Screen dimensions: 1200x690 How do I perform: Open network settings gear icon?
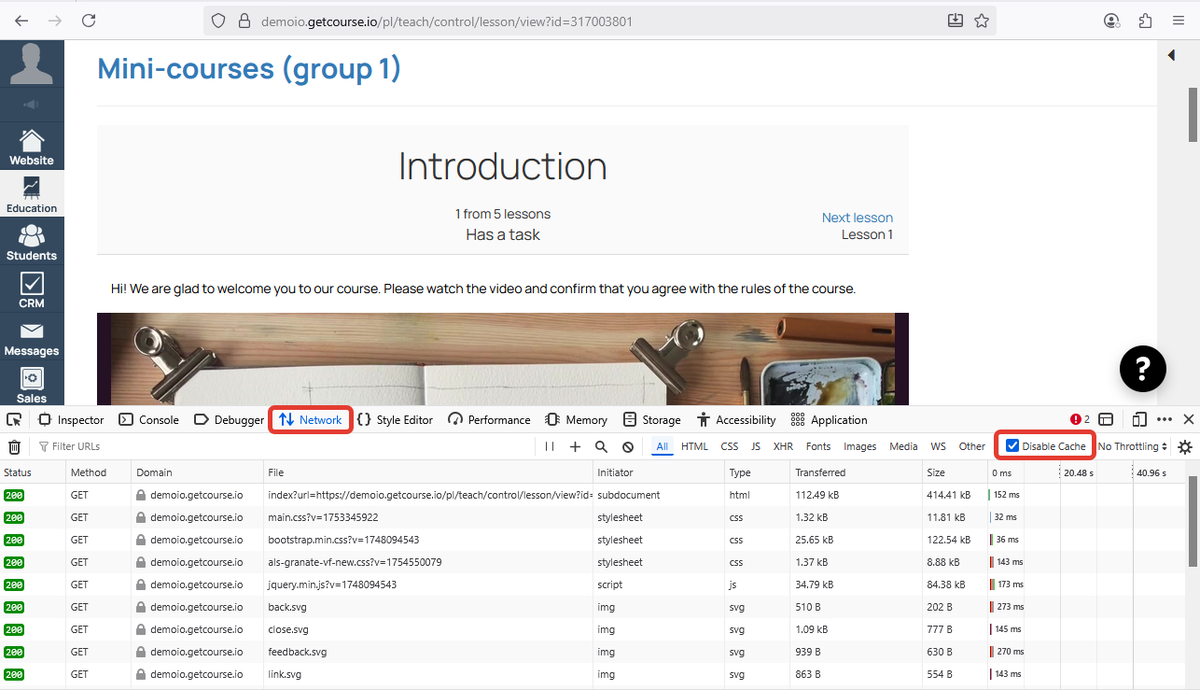click(x=1185, y=447)
